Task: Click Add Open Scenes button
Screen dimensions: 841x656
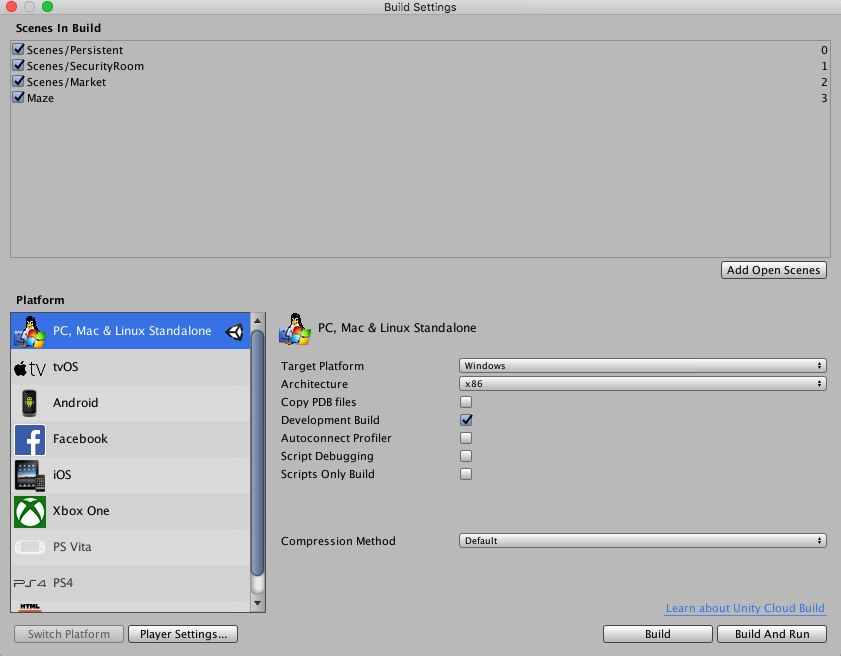Action: point(773,270)
